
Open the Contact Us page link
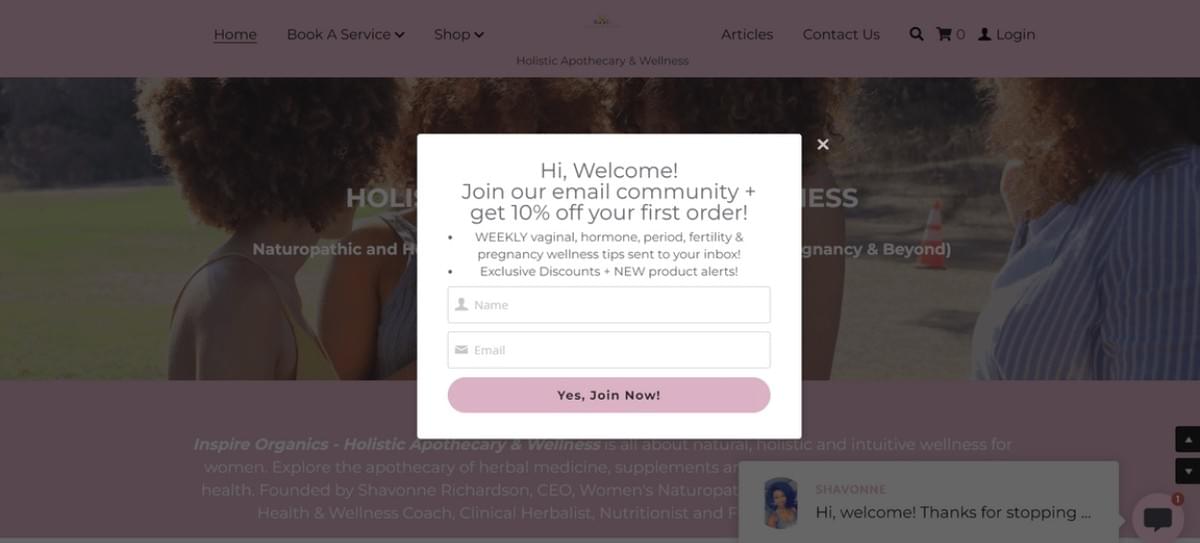point(841,34)
